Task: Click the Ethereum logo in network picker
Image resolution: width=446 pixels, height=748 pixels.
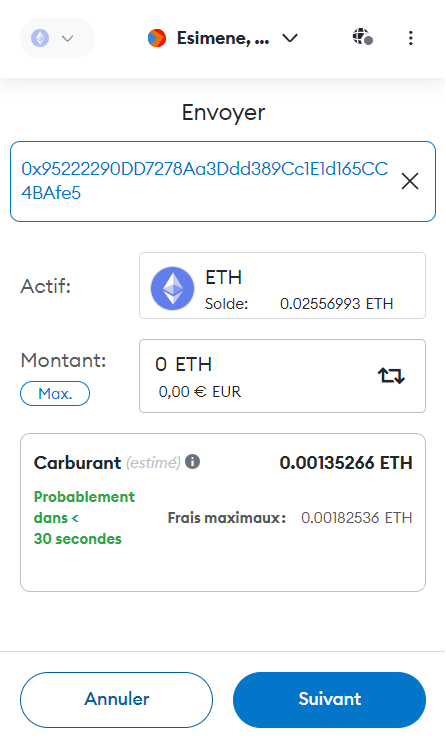Action: 40,38
